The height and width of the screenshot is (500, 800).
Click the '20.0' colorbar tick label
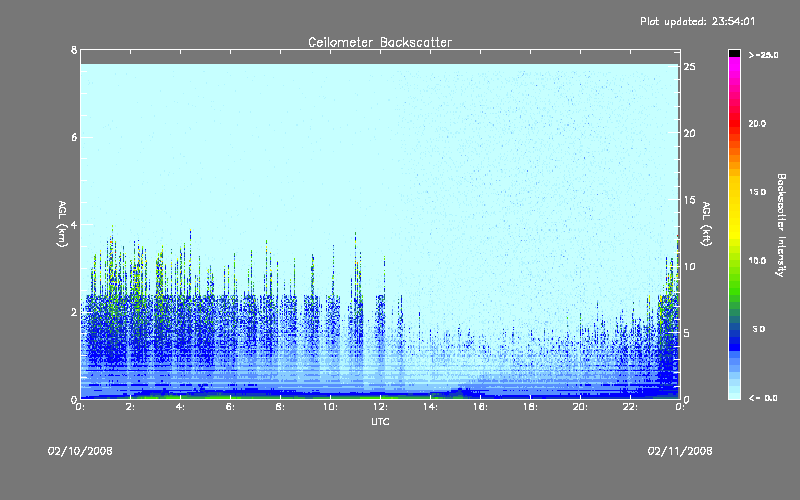click(x=757, y=123)
